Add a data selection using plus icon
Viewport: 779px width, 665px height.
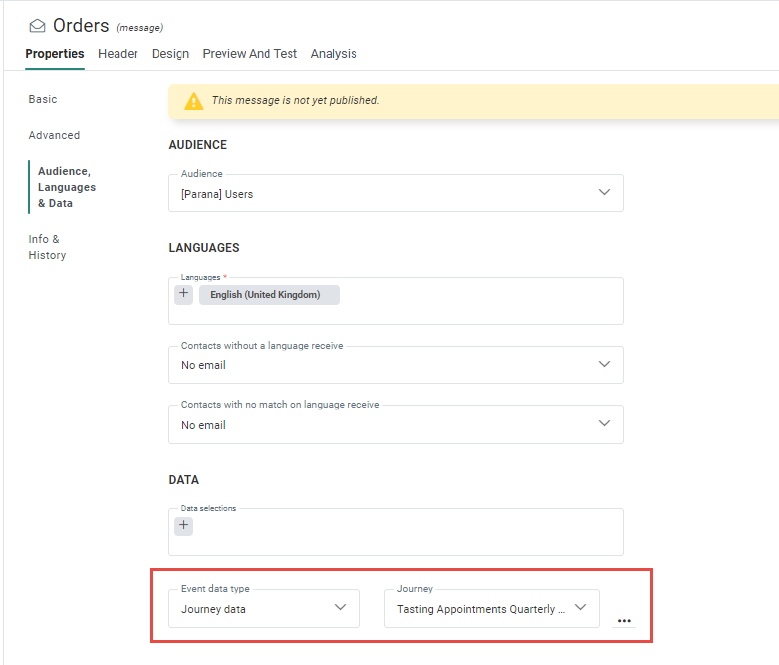point(184,526)
